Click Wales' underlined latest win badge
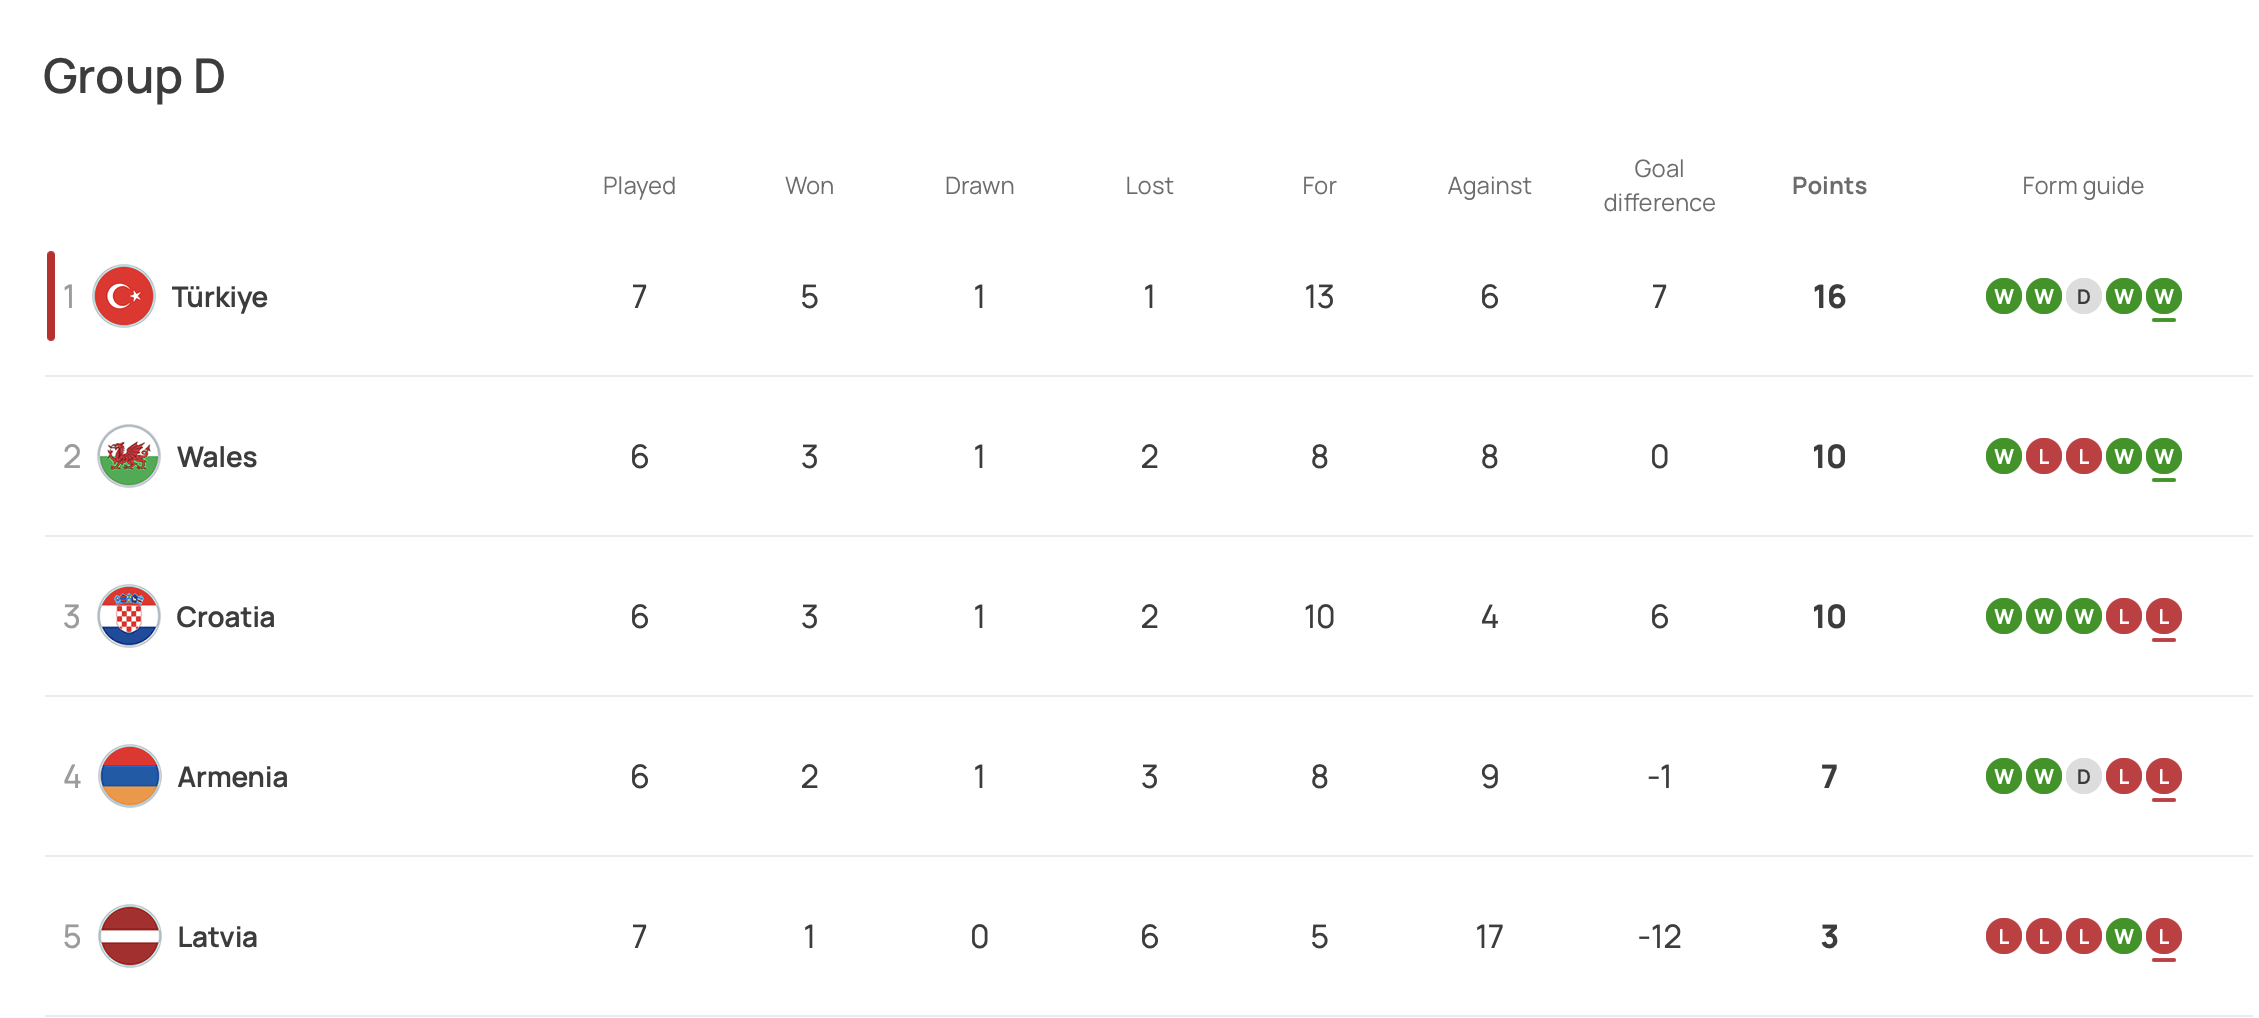 coord(2164,457)
